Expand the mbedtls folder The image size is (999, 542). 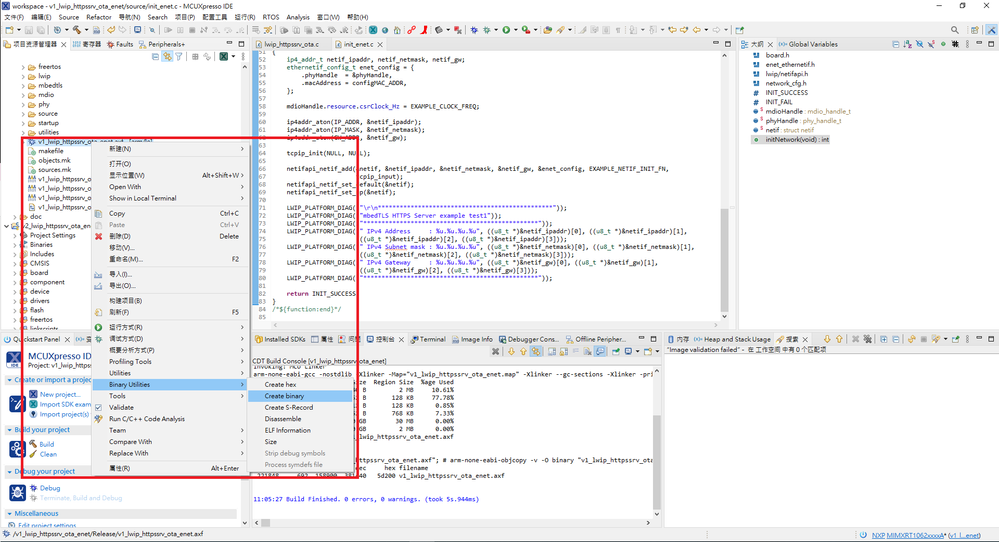[23, 85]
